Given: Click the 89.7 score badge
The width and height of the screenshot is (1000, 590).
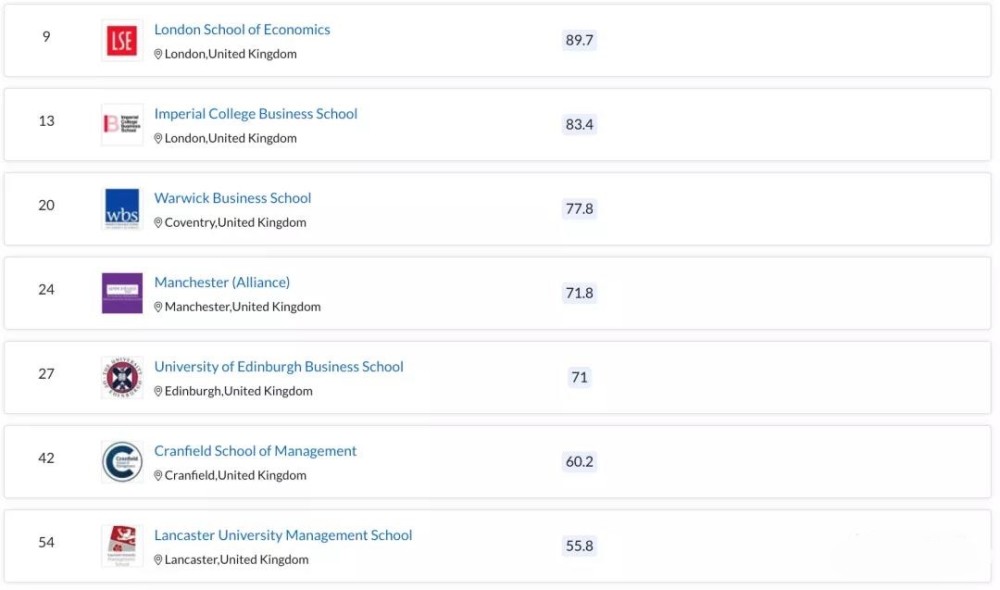Looking at the screenshot, I should 579,40.
